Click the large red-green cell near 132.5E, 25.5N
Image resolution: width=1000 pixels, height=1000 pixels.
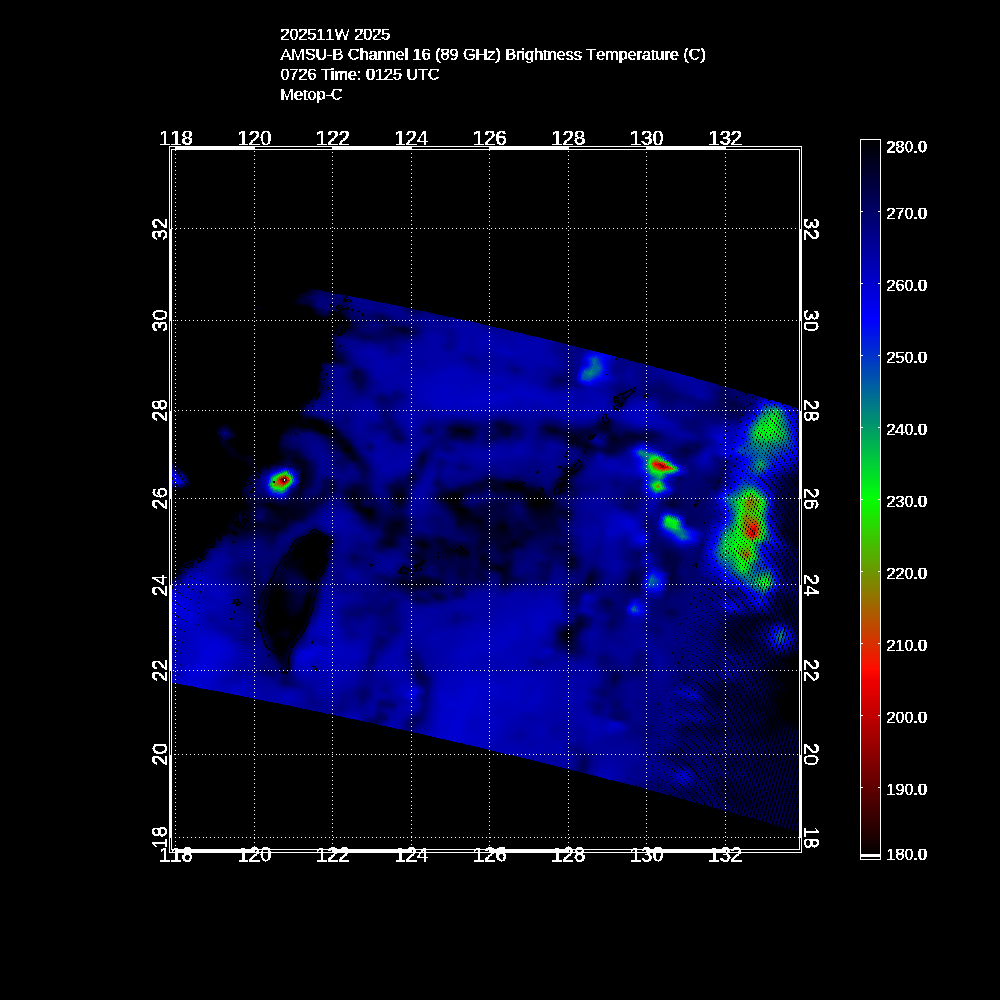click(x=750, y=527)
